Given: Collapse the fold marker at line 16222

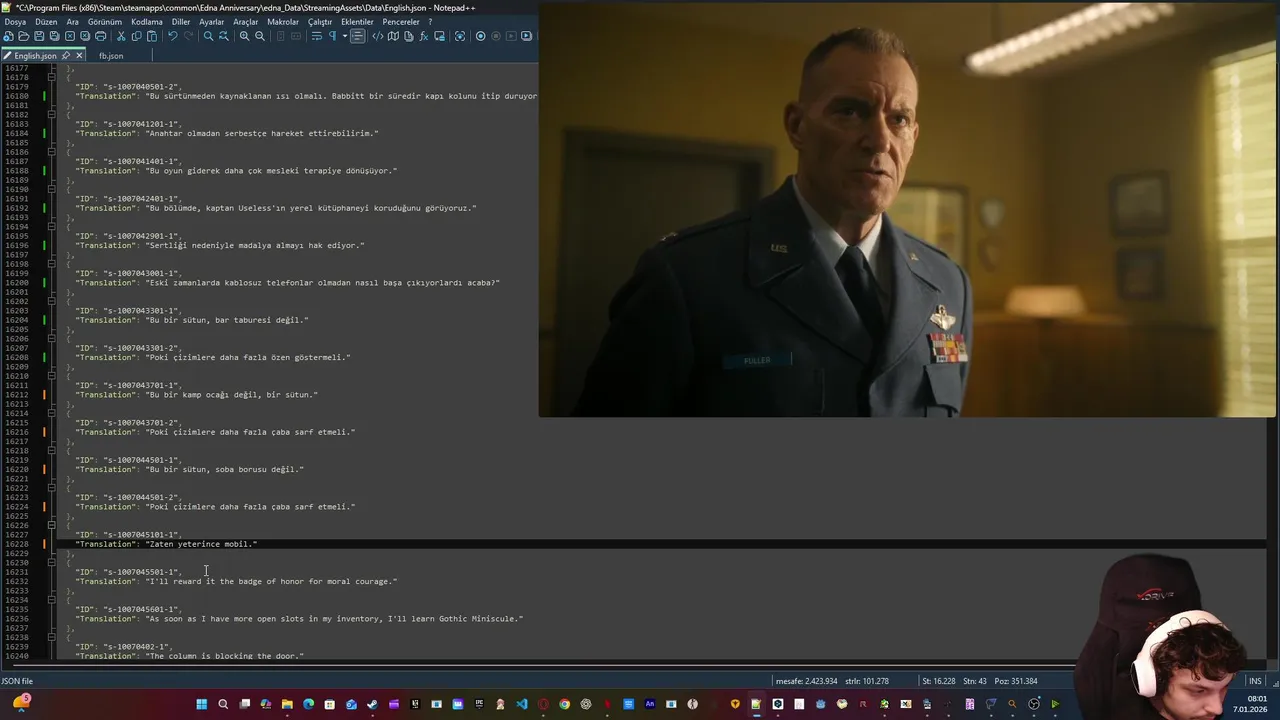Looking at the screenshot, I should point(52,488).
